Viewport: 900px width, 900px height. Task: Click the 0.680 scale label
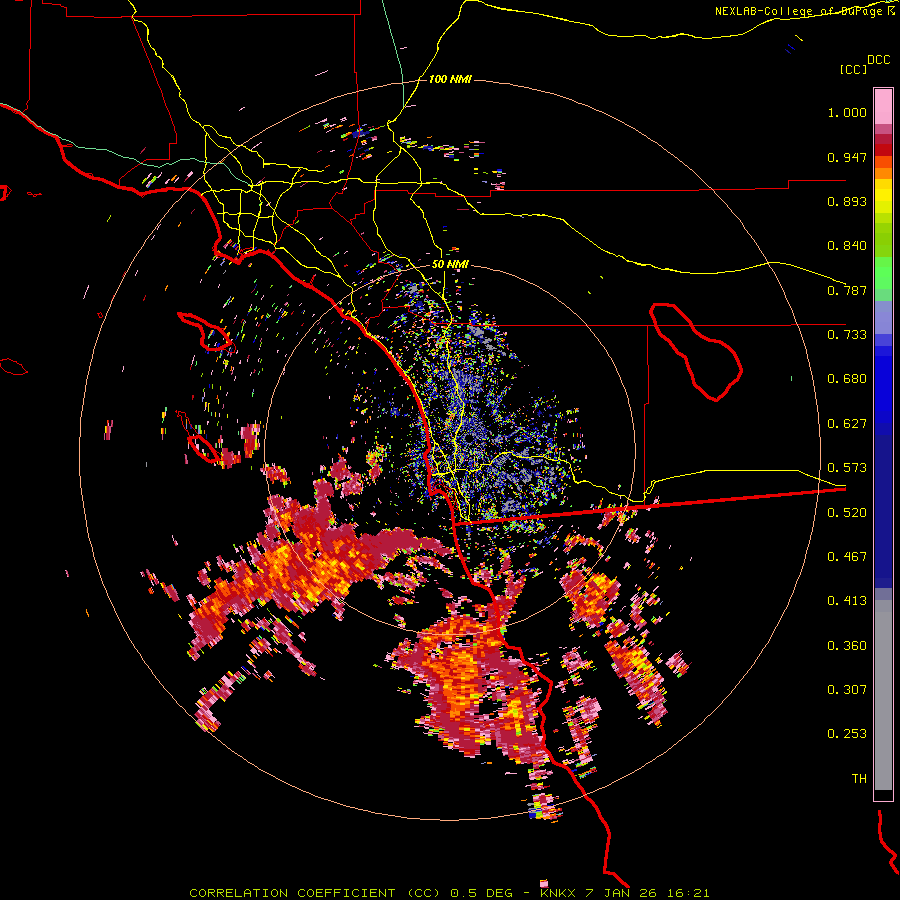click(x=847, y=379)
